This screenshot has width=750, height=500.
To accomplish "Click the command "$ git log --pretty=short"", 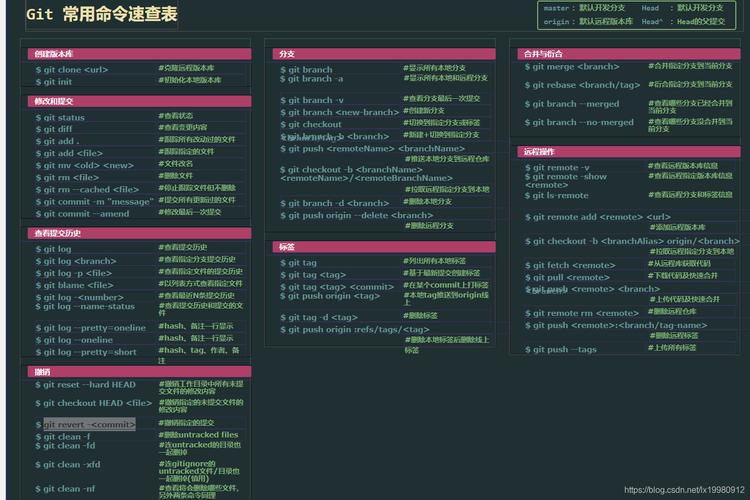I will pyautogui.click(x=86, y=352).
